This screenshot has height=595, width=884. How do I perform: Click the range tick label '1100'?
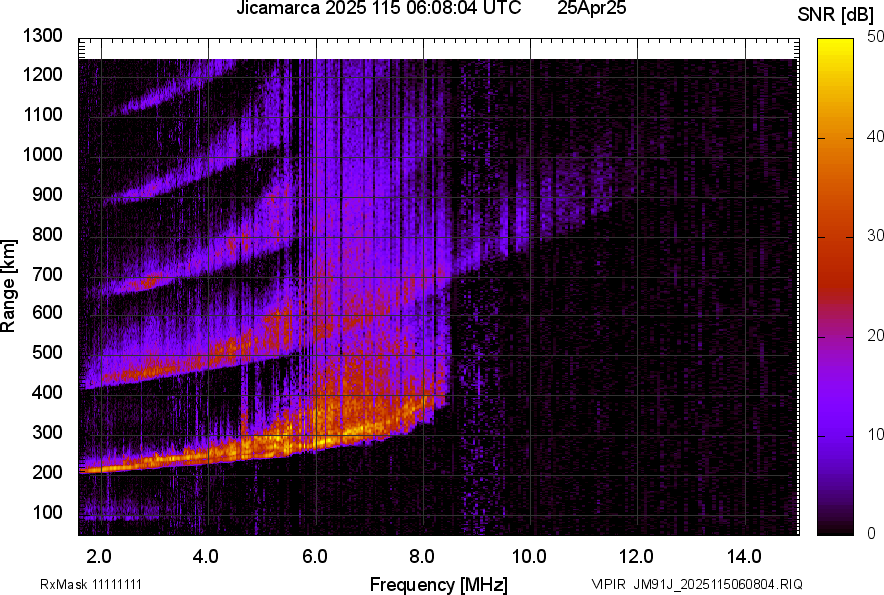43,114
